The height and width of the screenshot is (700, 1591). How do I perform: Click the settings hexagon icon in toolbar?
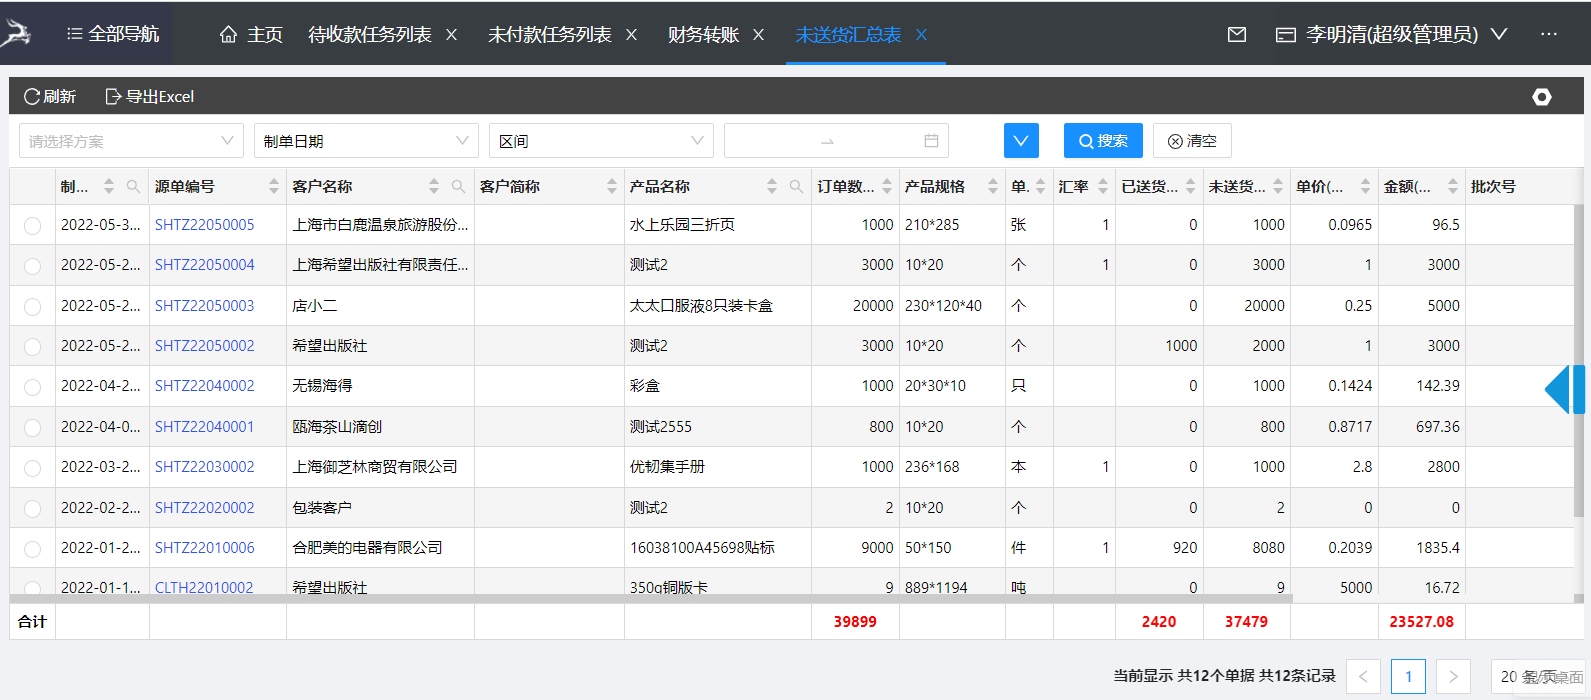1542,97
